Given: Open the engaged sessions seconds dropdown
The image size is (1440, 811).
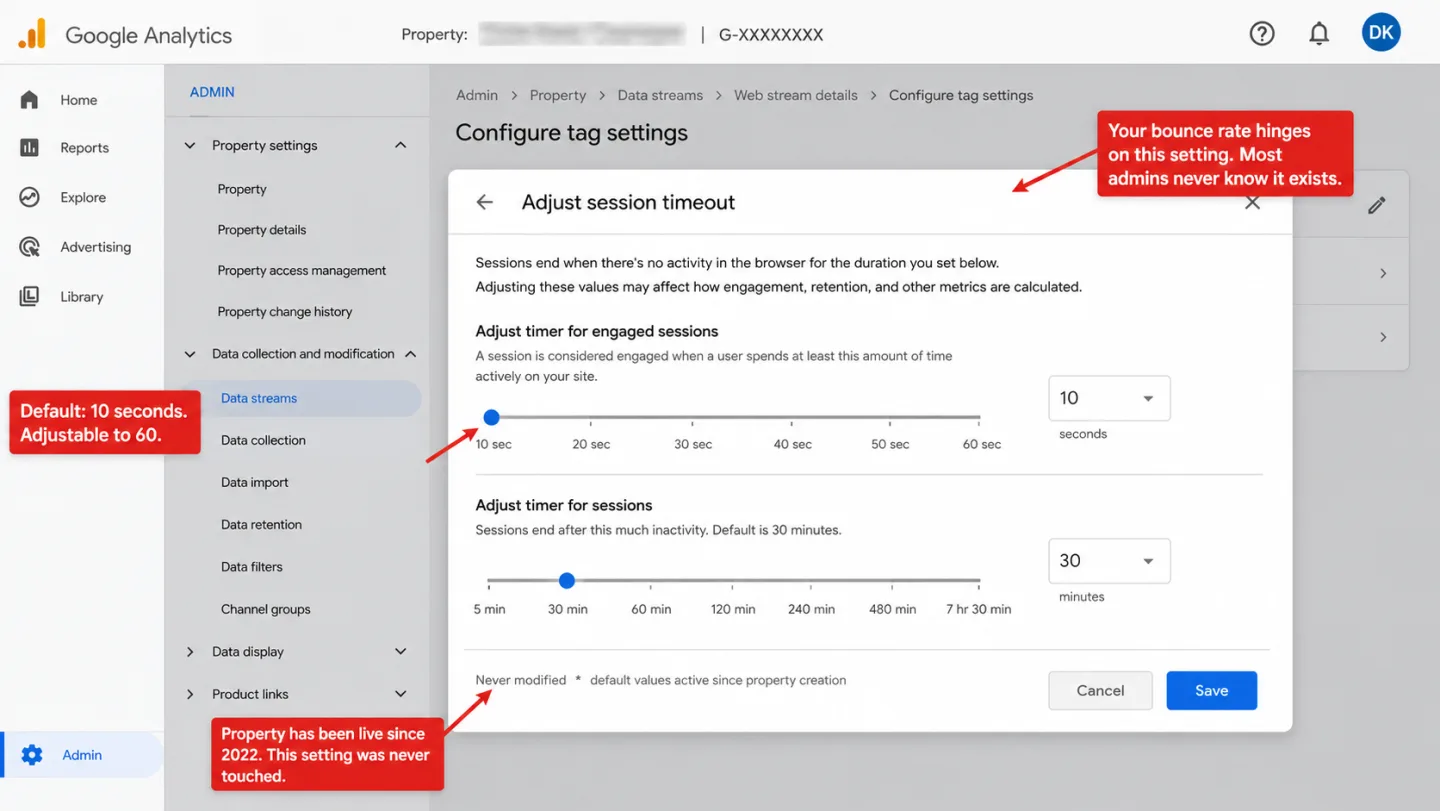Looking at the screenshot, I should pyautogui.click(x=1109, y=398).
